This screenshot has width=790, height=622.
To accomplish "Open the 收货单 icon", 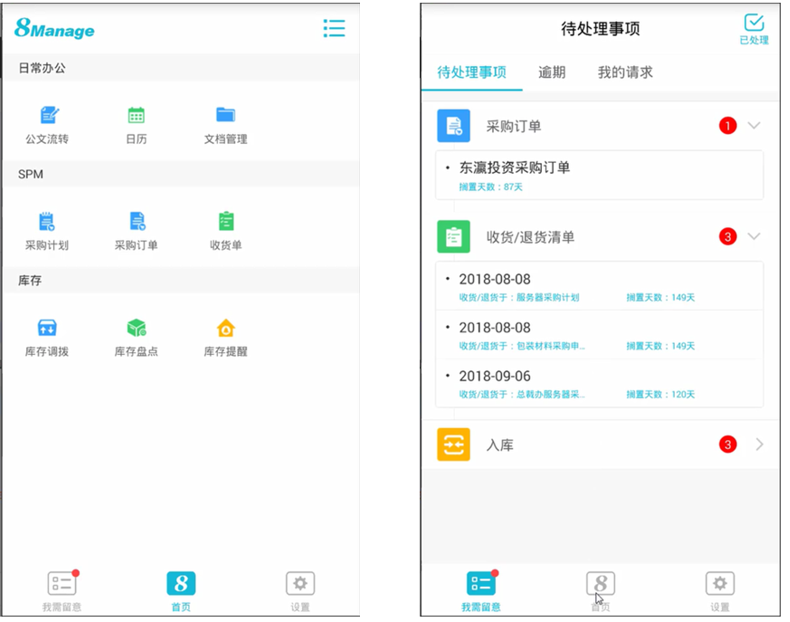I will pyautogui.click(x=225, y=222).
